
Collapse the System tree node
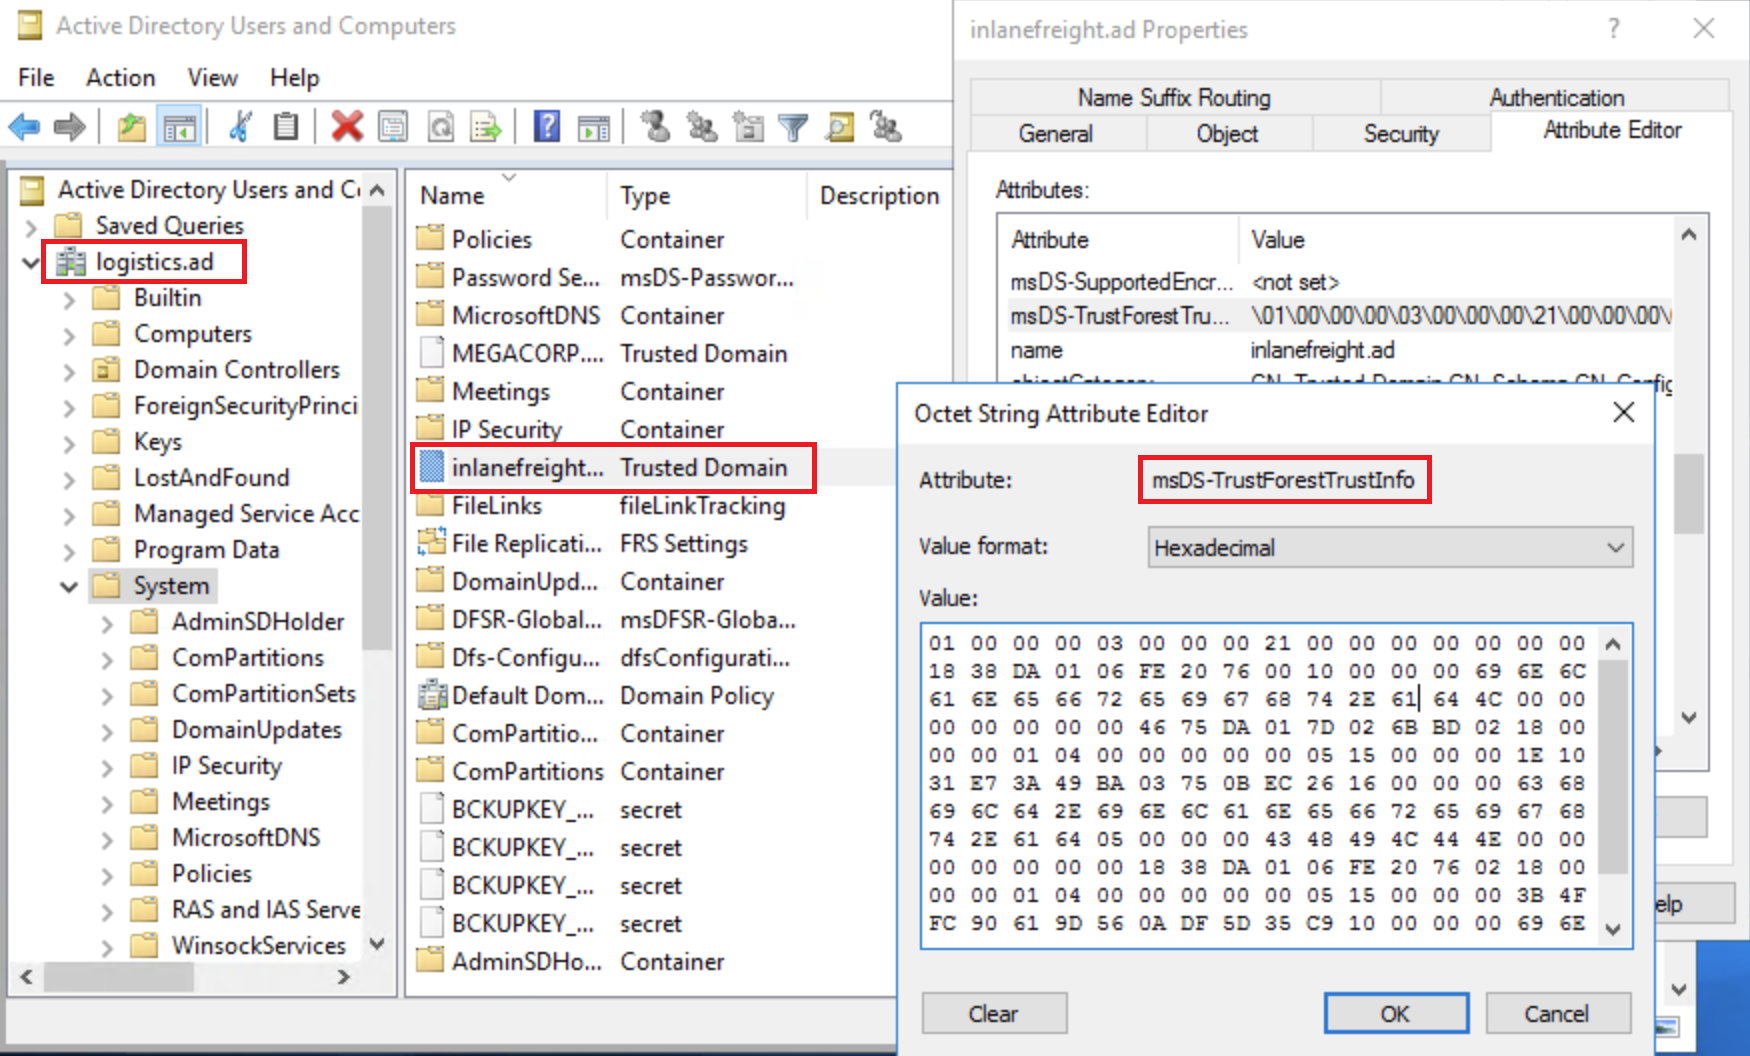[69, 587]
